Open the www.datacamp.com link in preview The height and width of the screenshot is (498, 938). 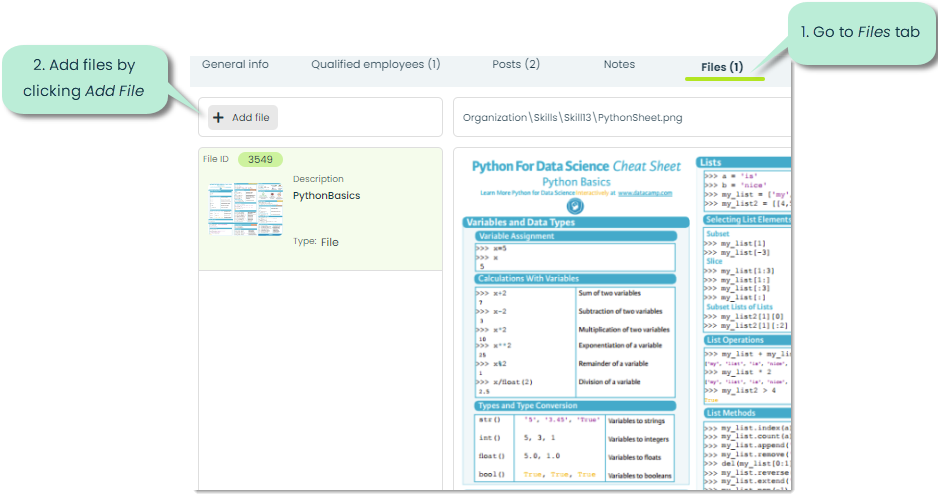point(645,193)
